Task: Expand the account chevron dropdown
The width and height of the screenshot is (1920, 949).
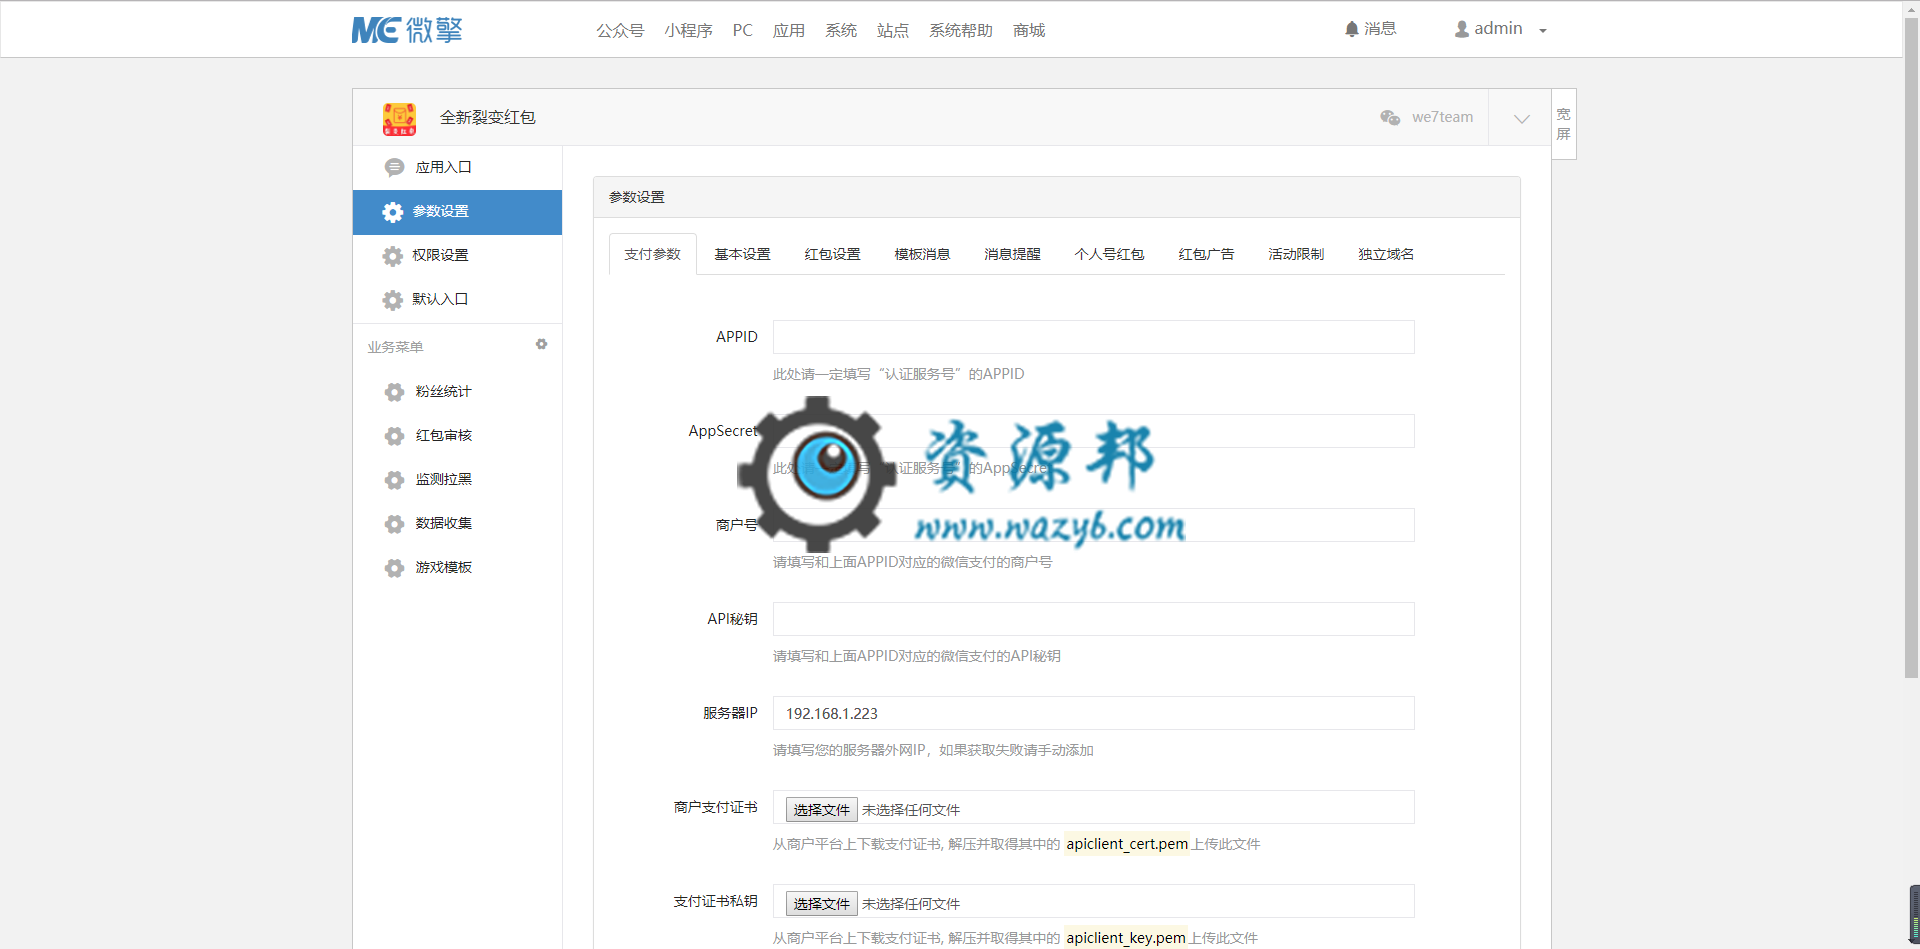Action: coord(1522,118)
